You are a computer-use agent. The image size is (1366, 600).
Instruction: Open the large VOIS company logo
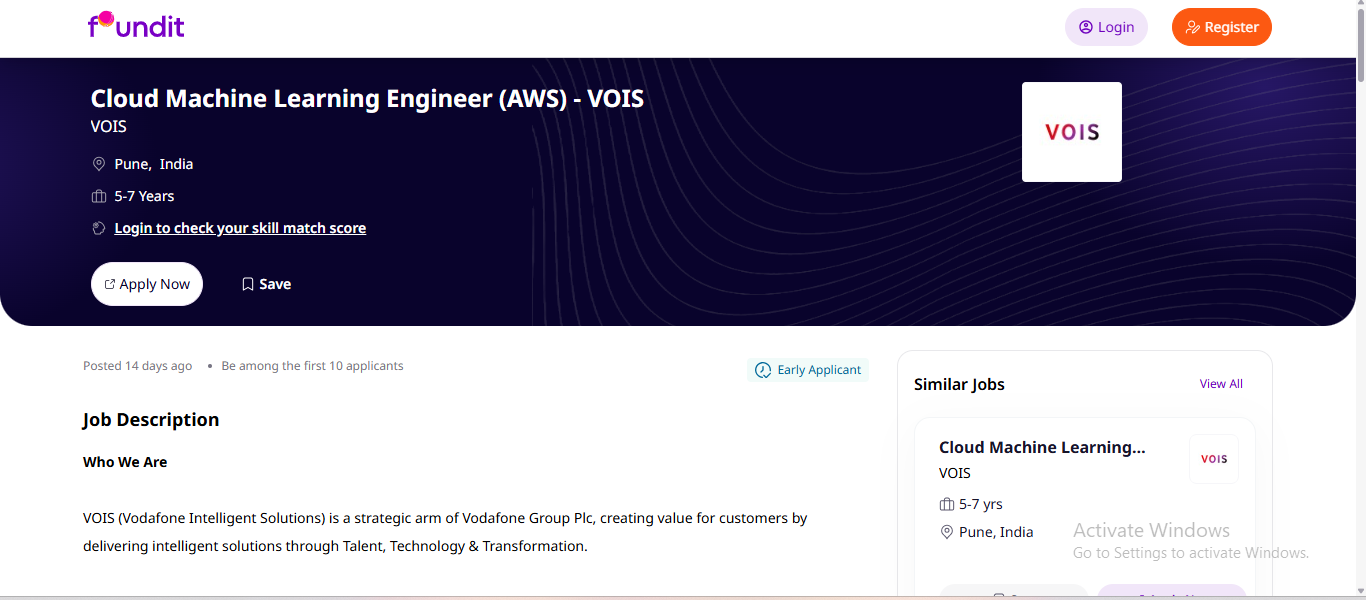coord(1071,132)
